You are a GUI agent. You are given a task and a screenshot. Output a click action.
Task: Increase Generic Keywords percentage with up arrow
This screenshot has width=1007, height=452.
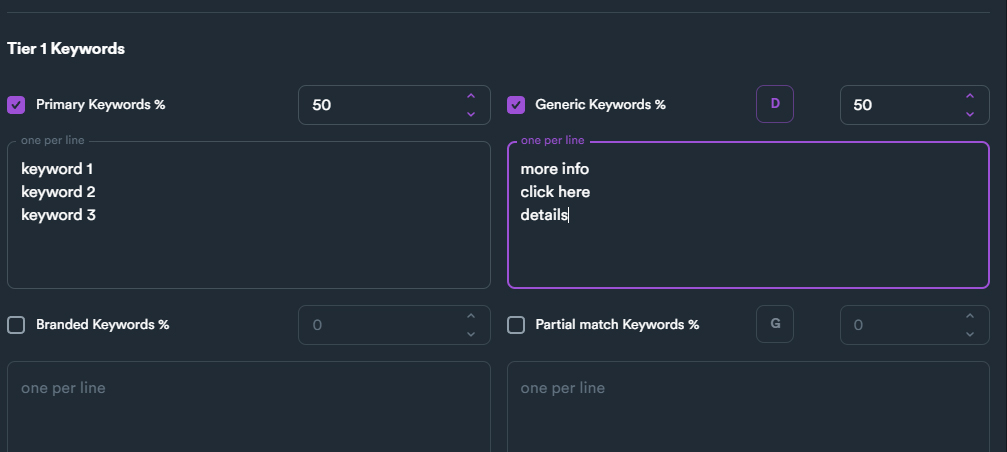pyautogui.click(x=969, y=96)
